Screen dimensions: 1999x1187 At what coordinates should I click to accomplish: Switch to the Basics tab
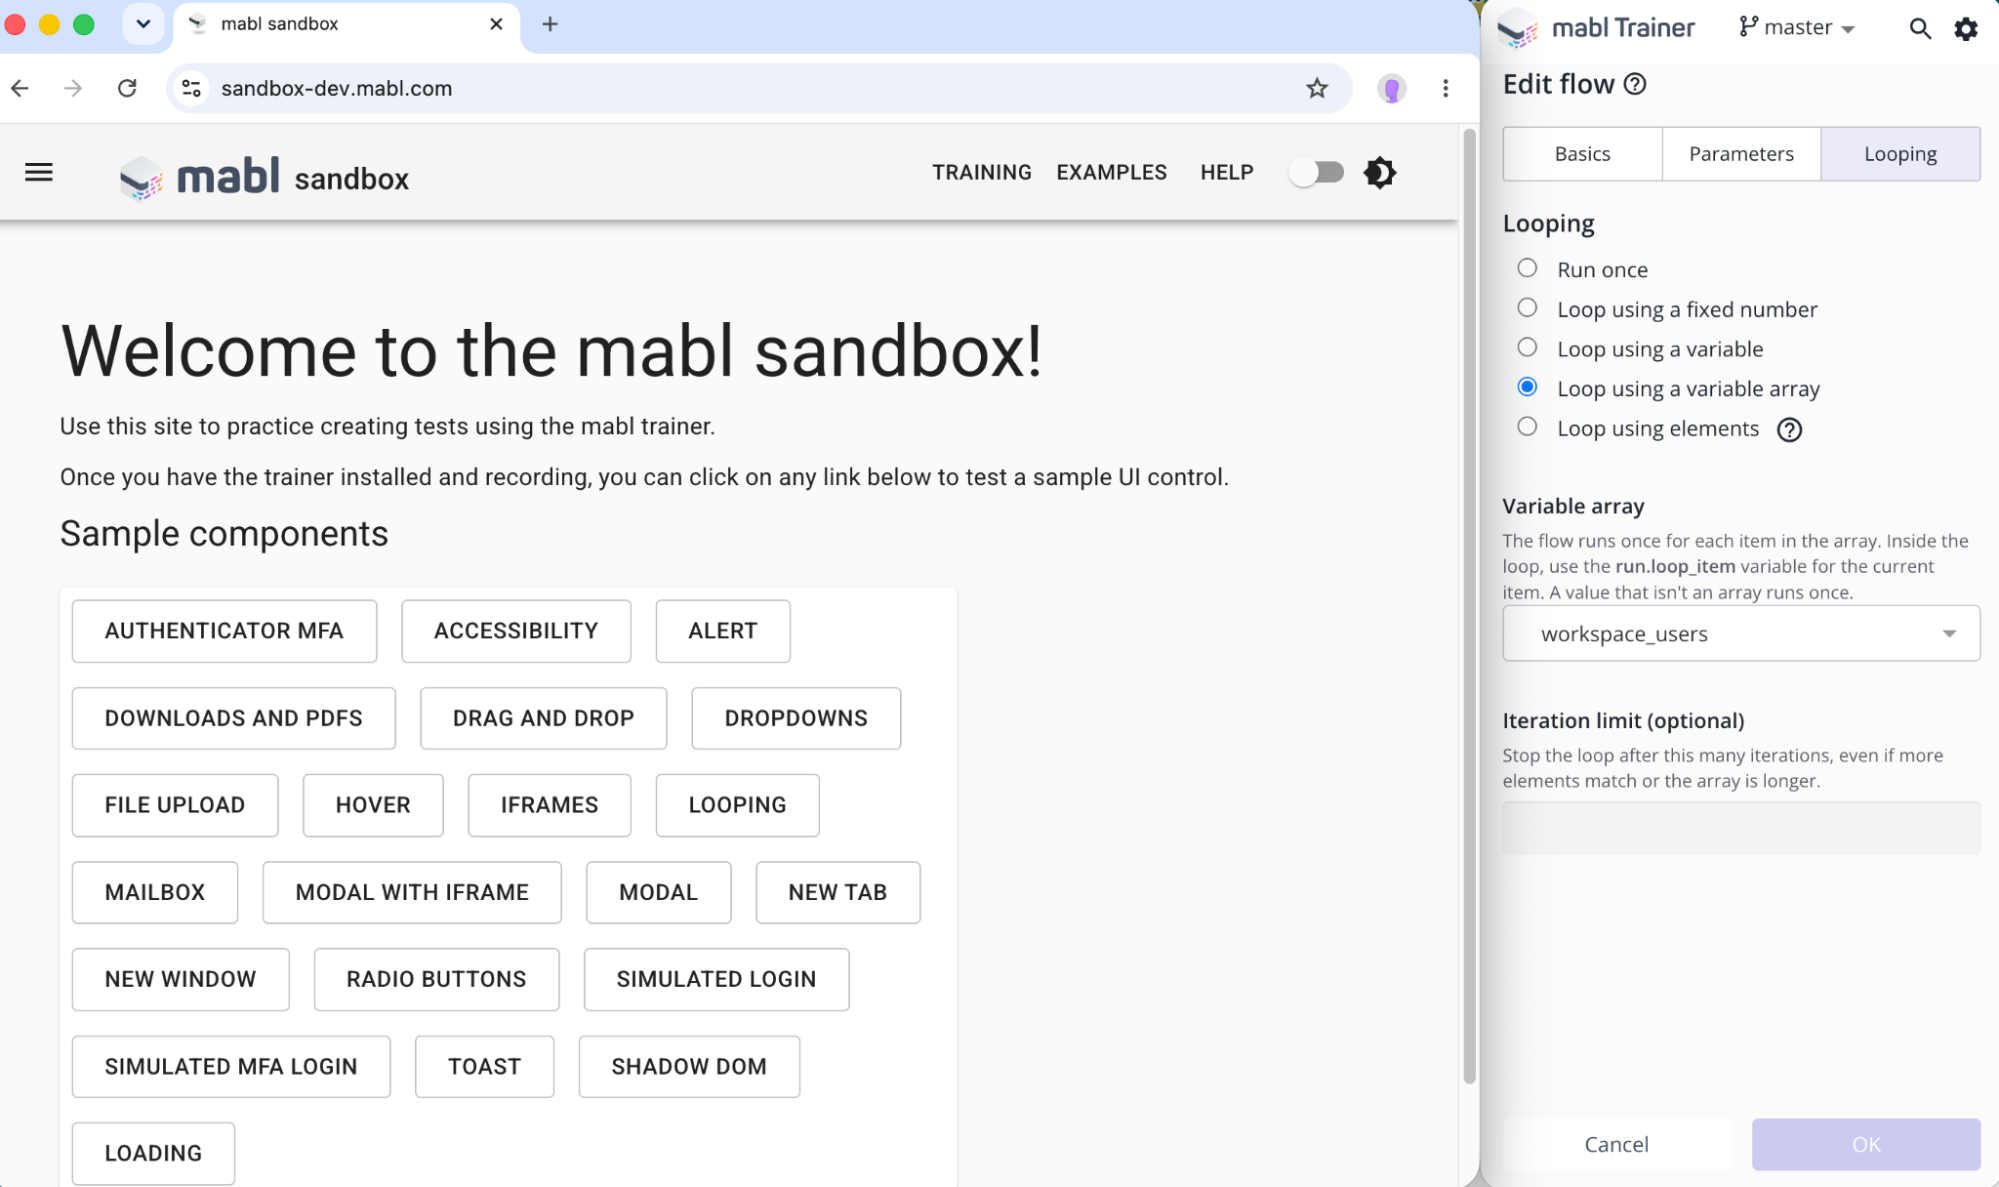1582,154
